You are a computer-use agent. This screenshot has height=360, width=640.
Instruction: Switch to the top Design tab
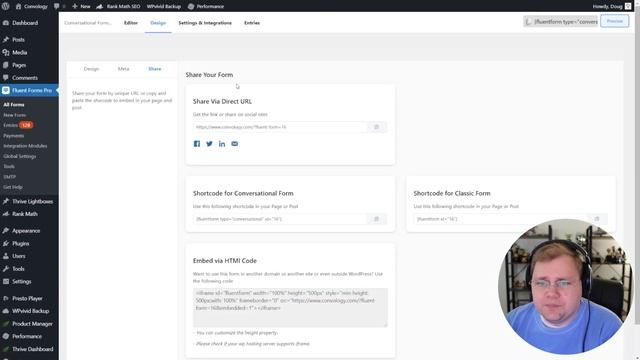click(158, 23)
